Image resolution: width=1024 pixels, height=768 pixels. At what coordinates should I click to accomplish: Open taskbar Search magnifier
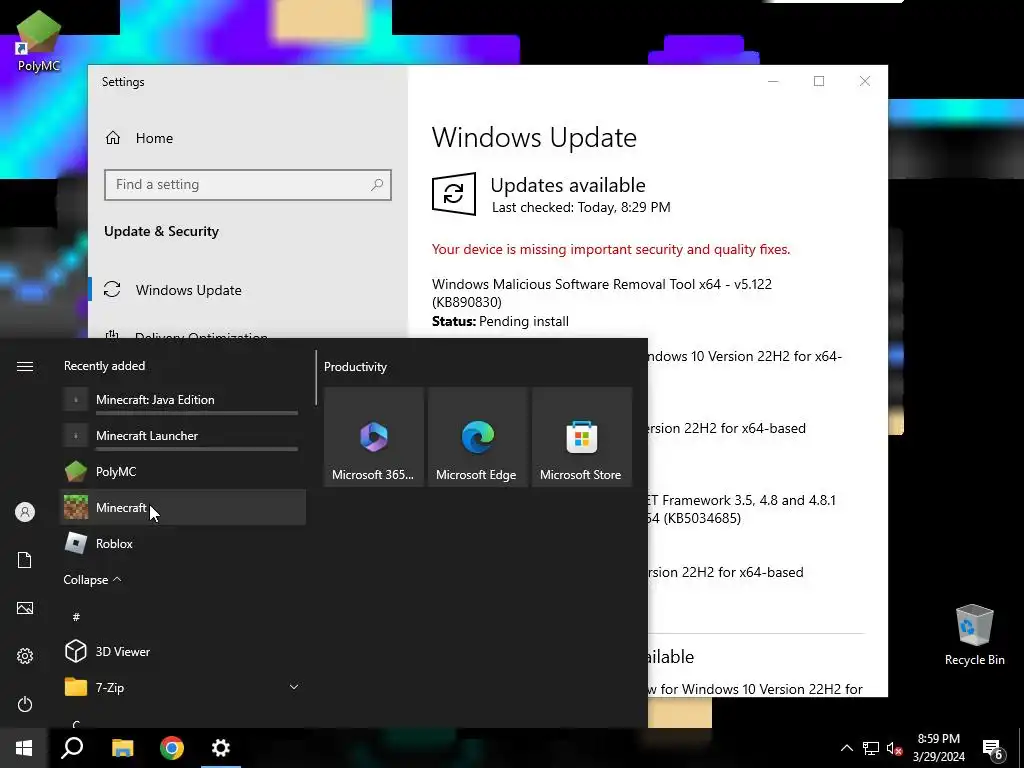pyautogui.click(x=72, y=748)
